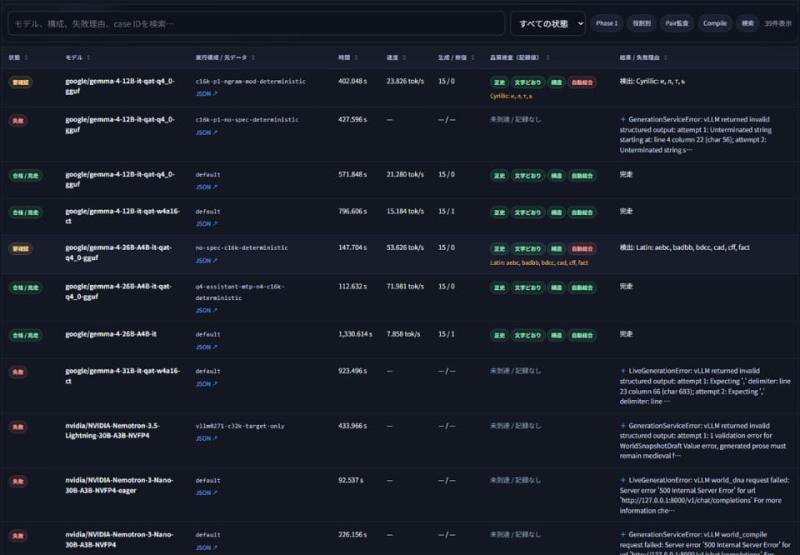The height and width of the screenshot is (555, 800).
Task: Click orange Cyrillic warning text under badges
Action: 511,96
